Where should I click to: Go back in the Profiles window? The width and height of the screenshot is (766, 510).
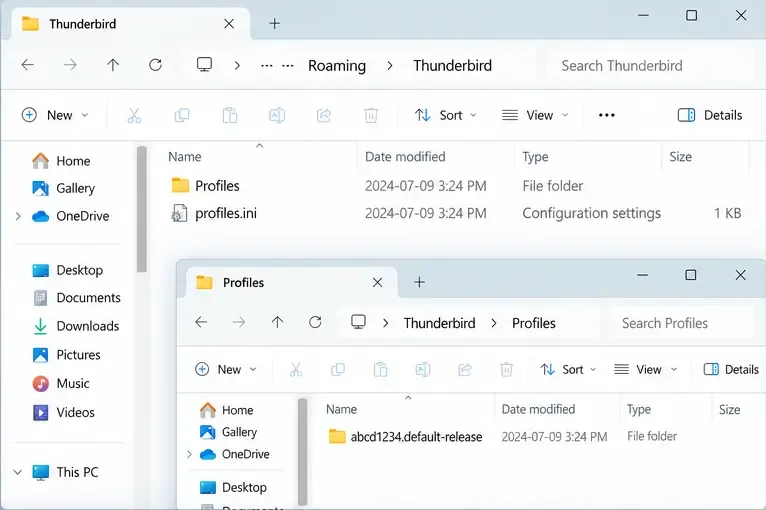tap(201, 322)
